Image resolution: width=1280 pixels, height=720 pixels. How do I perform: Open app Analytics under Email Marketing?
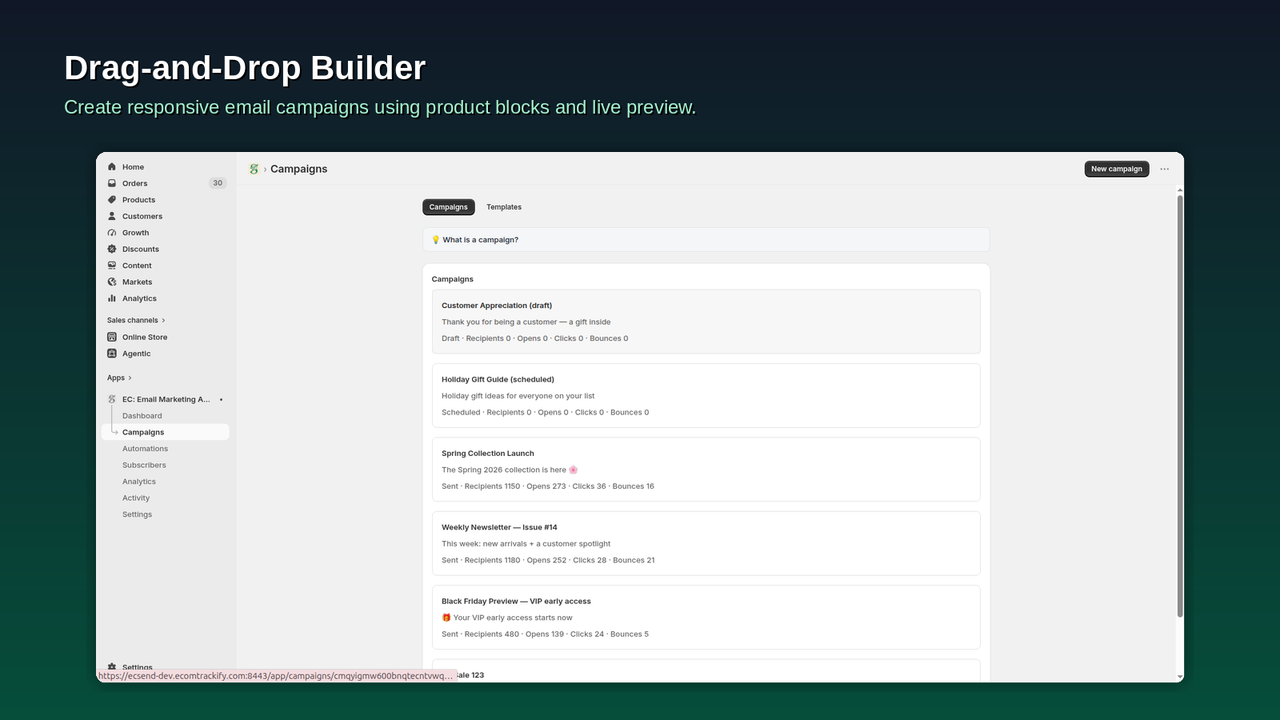click(x=139, y=482)
